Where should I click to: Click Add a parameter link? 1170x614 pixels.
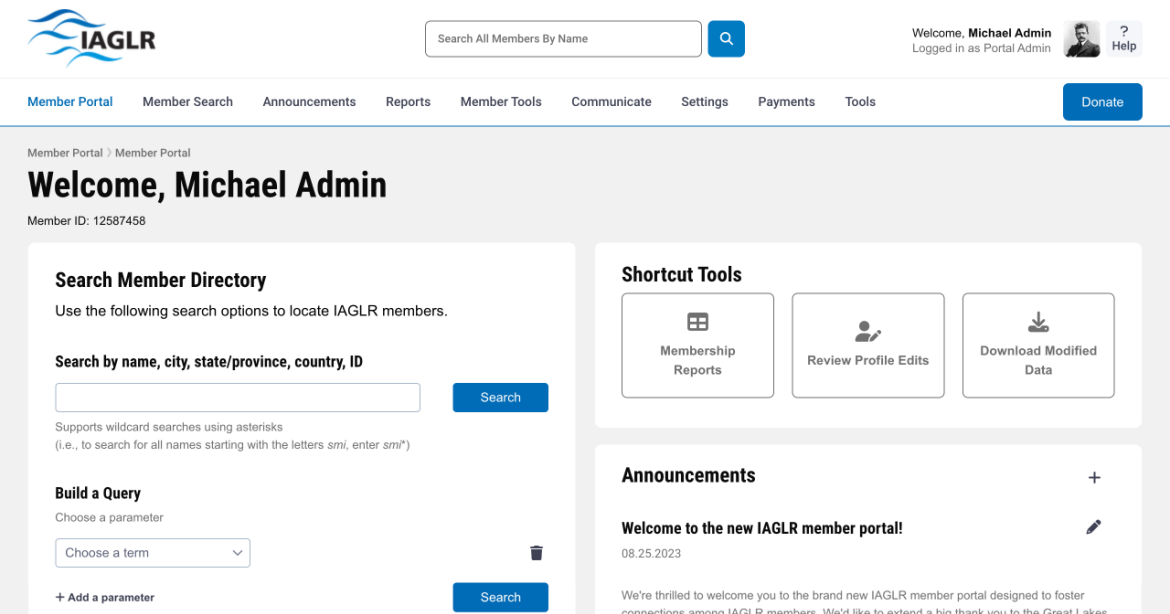(x=105, y=597)
